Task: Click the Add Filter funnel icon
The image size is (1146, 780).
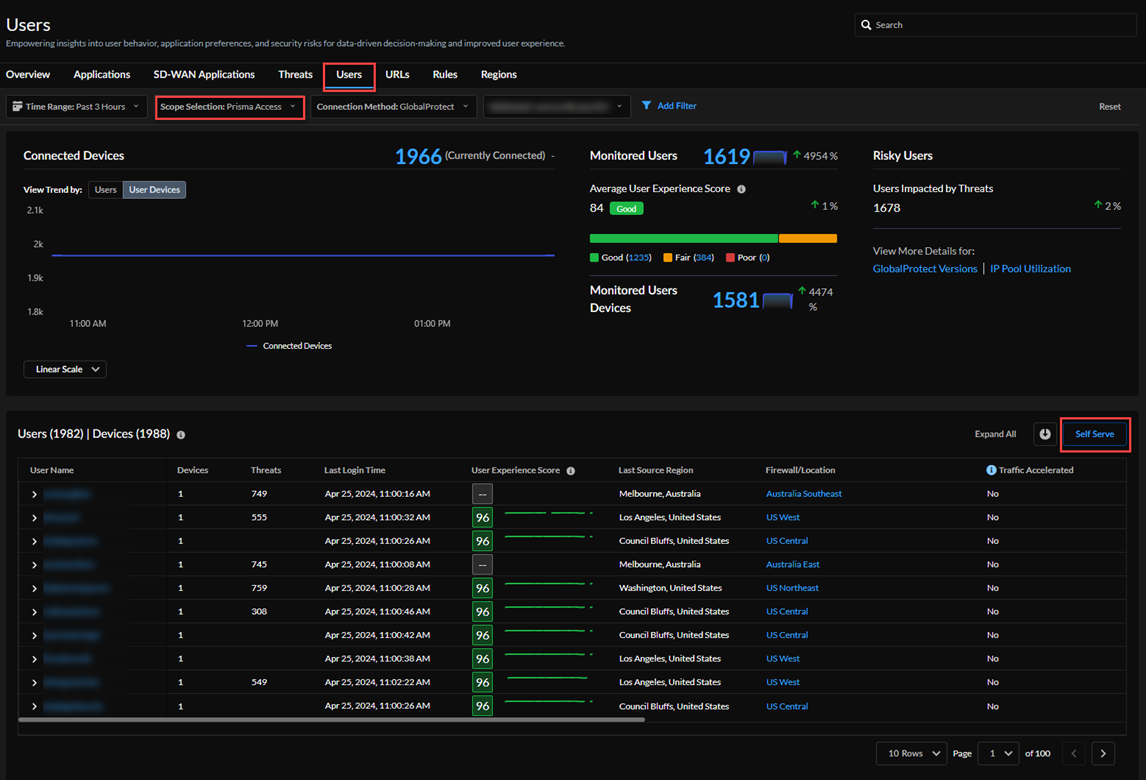Action: pyautogui.click(x=647, y=106)
